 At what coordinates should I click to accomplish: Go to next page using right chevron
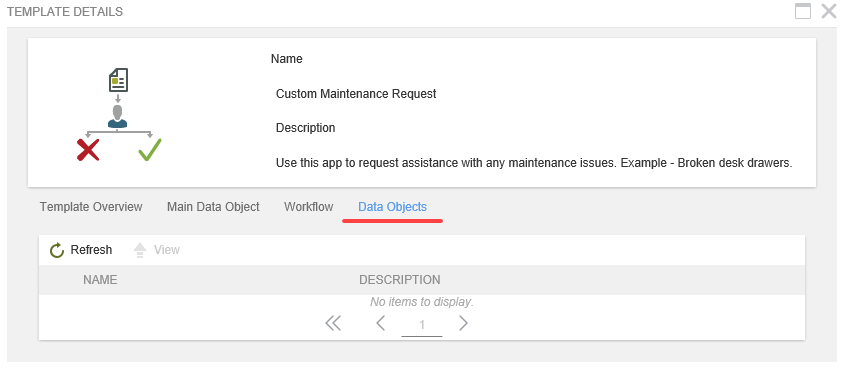pyautogui.click(x=463, y=323)
